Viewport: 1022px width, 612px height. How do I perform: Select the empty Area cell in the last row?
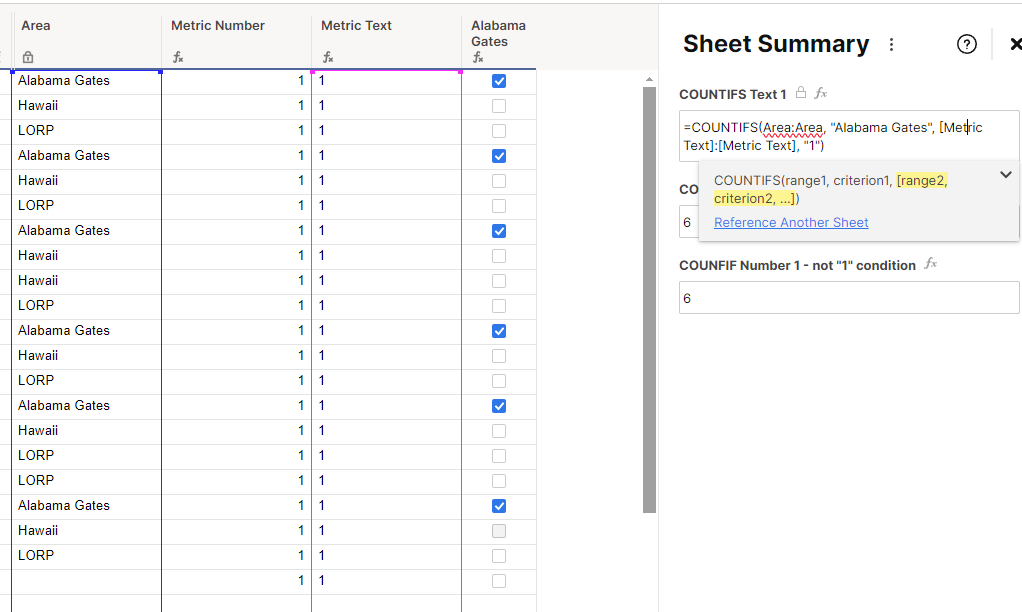click(86, 581)
